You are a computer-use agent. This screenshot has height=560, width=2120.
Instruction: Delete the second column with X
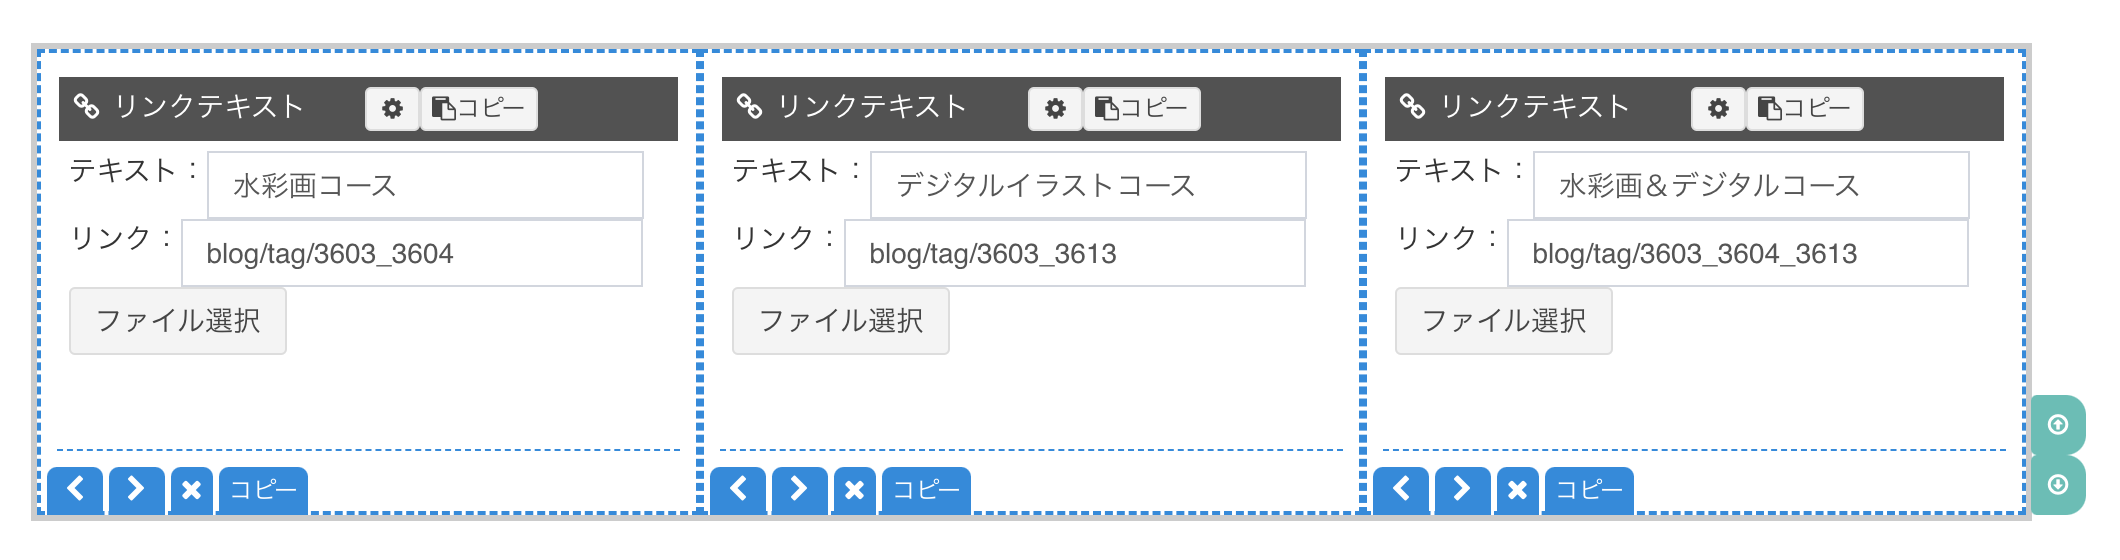point(855,490)
